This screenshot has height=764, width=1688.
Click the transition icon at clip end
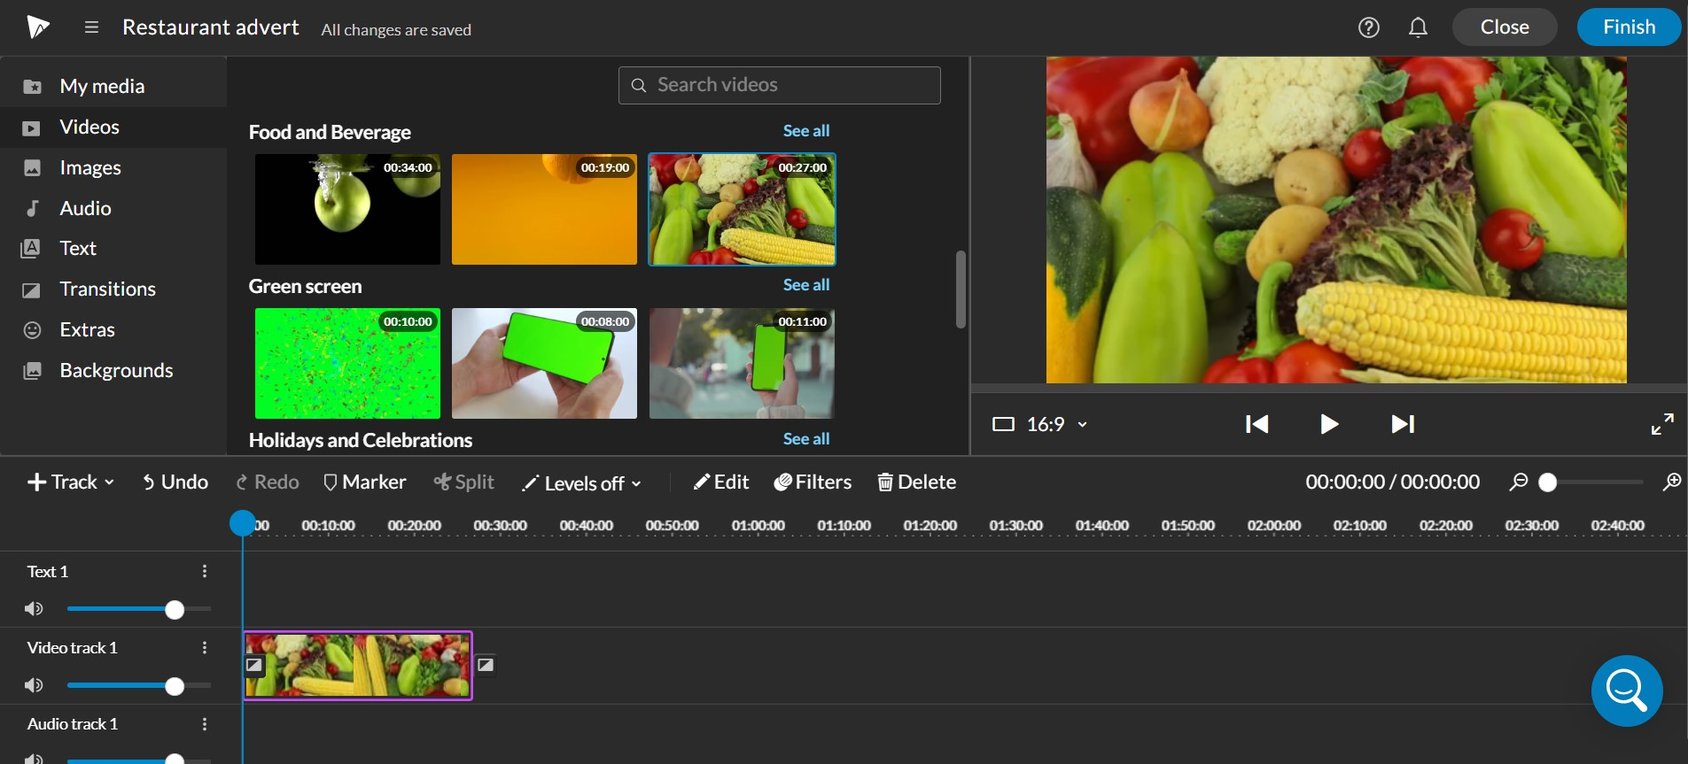(485, 664)
